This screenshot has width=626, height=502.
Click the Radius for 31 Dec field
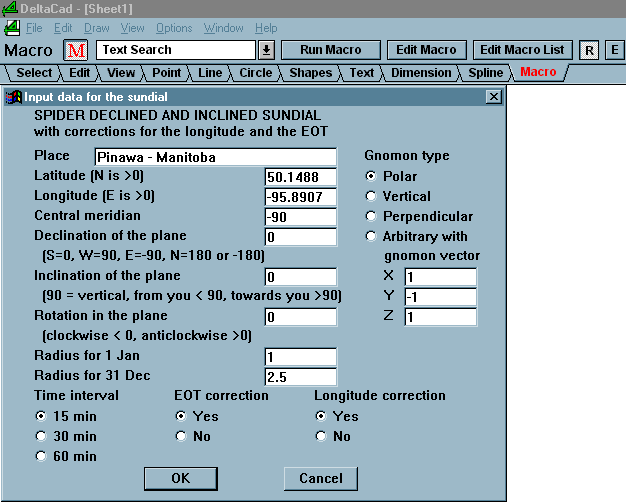[300, 377]
